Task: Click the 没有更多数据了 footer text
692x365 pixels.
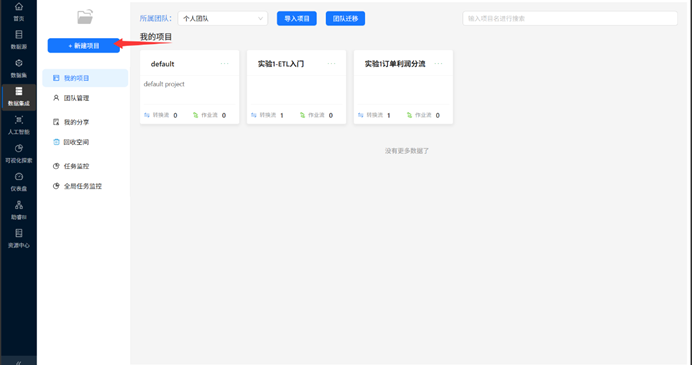Action: tap(407, 151)
